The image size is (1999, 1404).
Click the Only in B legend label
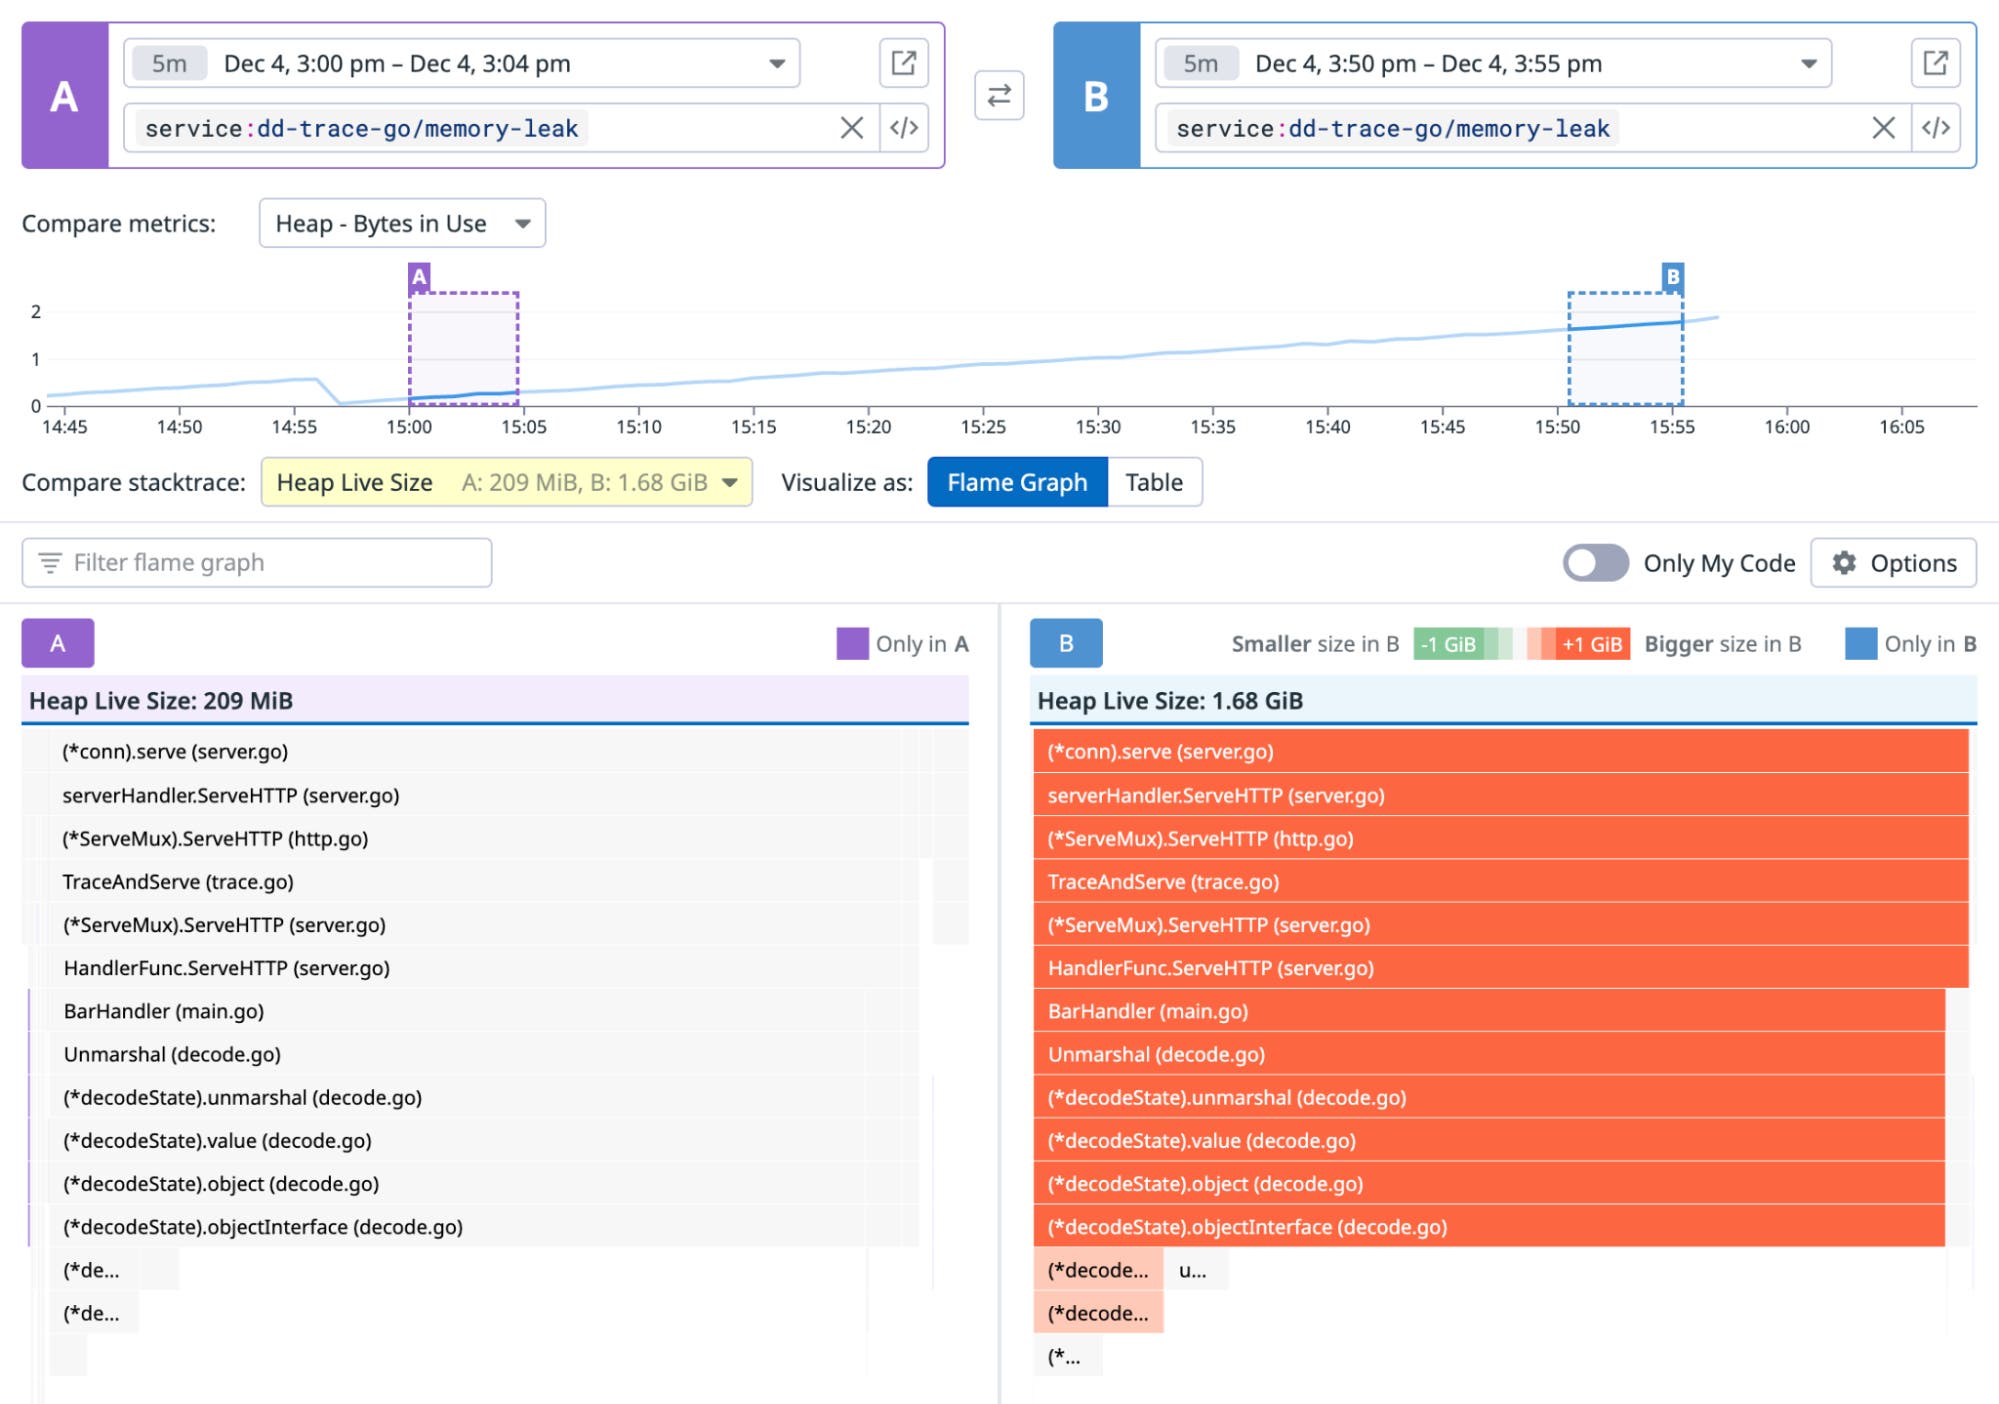pyautogui.click(x=1930, y=644)
